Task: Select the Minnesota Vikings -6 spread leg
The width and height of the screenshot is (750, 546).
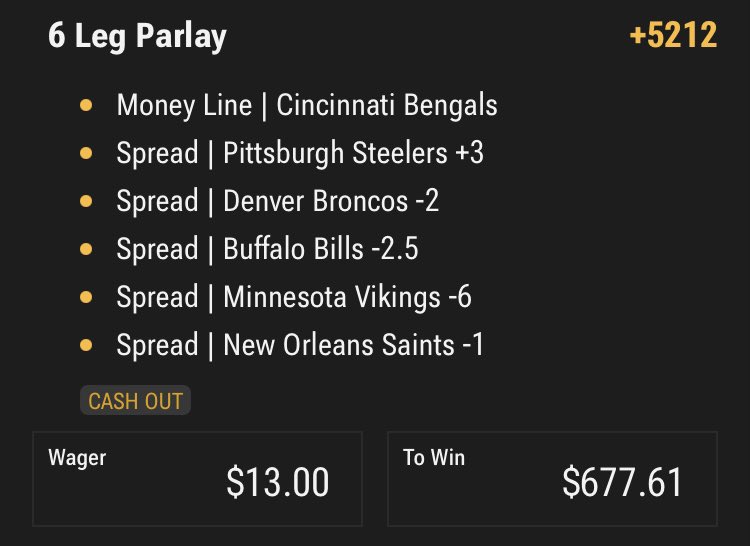Action: [294, 296]
